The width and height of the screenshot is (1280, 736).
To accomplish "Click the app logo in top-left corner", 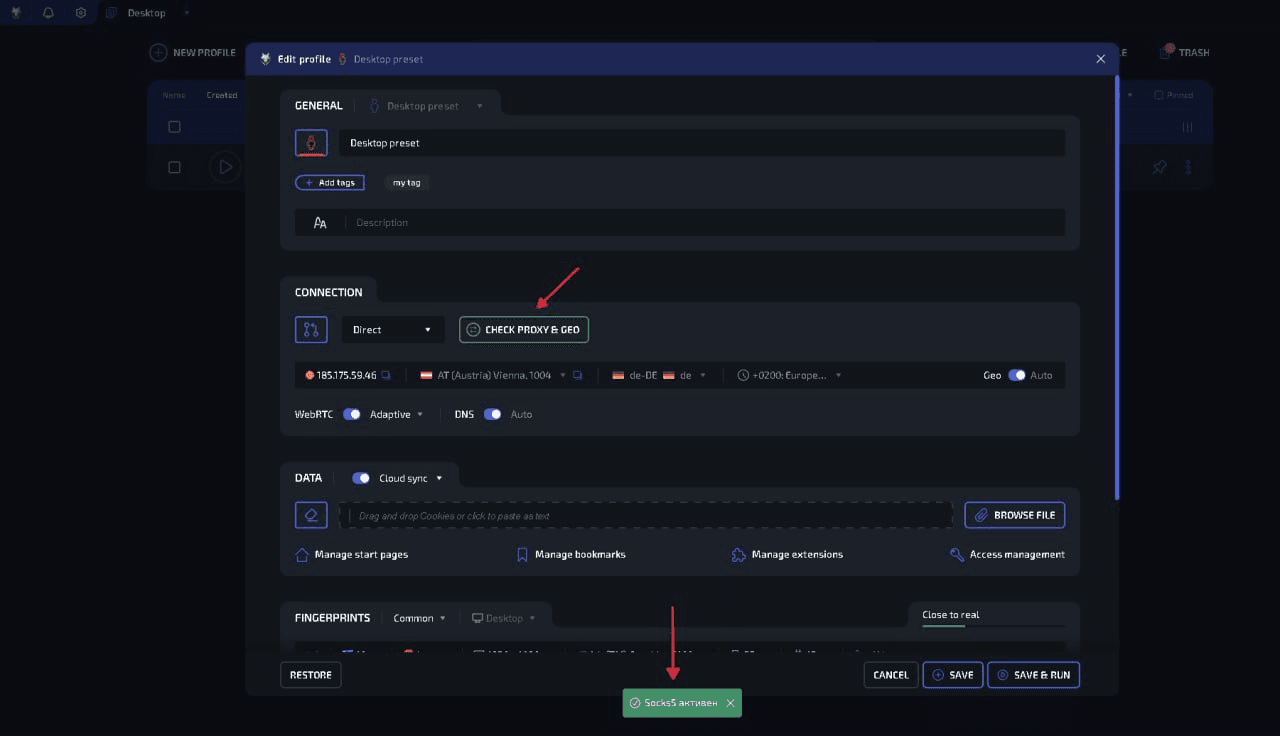I will [16, 13].
